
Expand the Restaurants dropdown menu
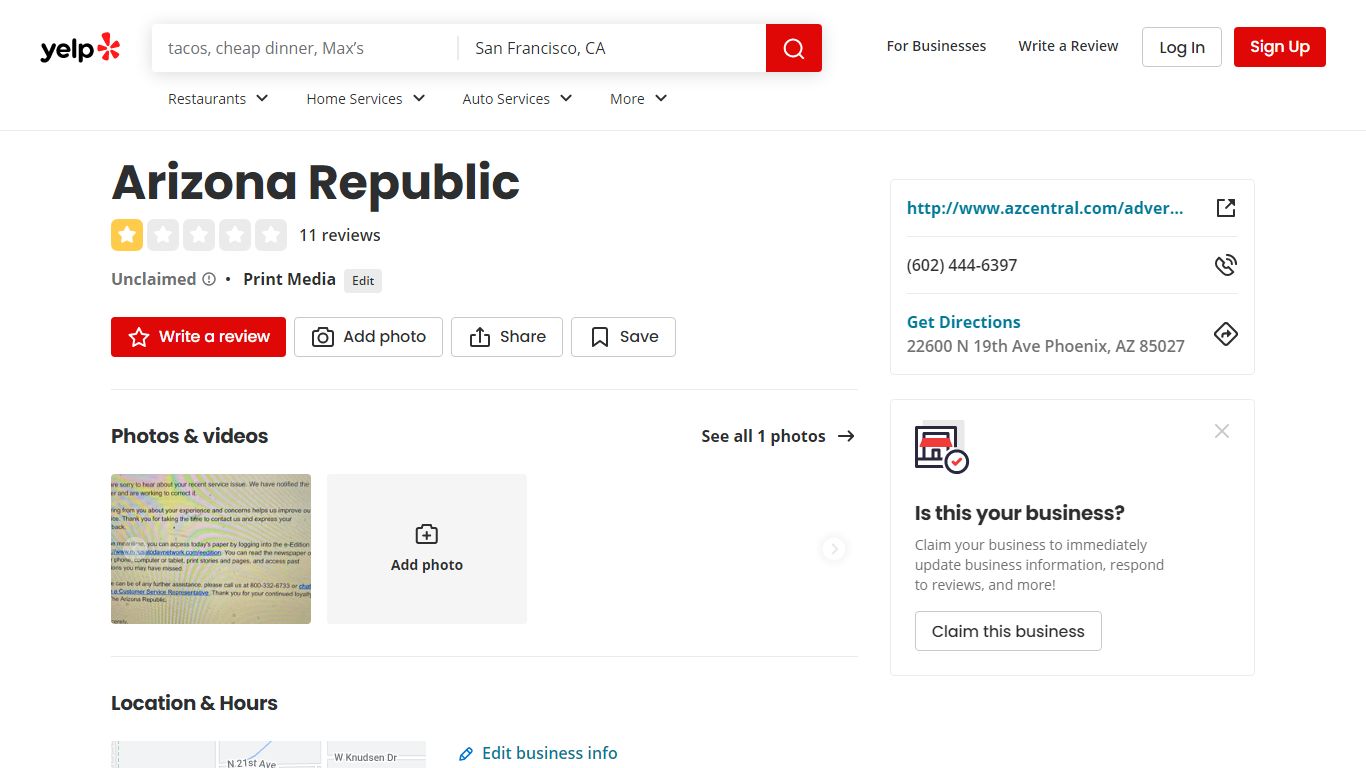(218, 99)
